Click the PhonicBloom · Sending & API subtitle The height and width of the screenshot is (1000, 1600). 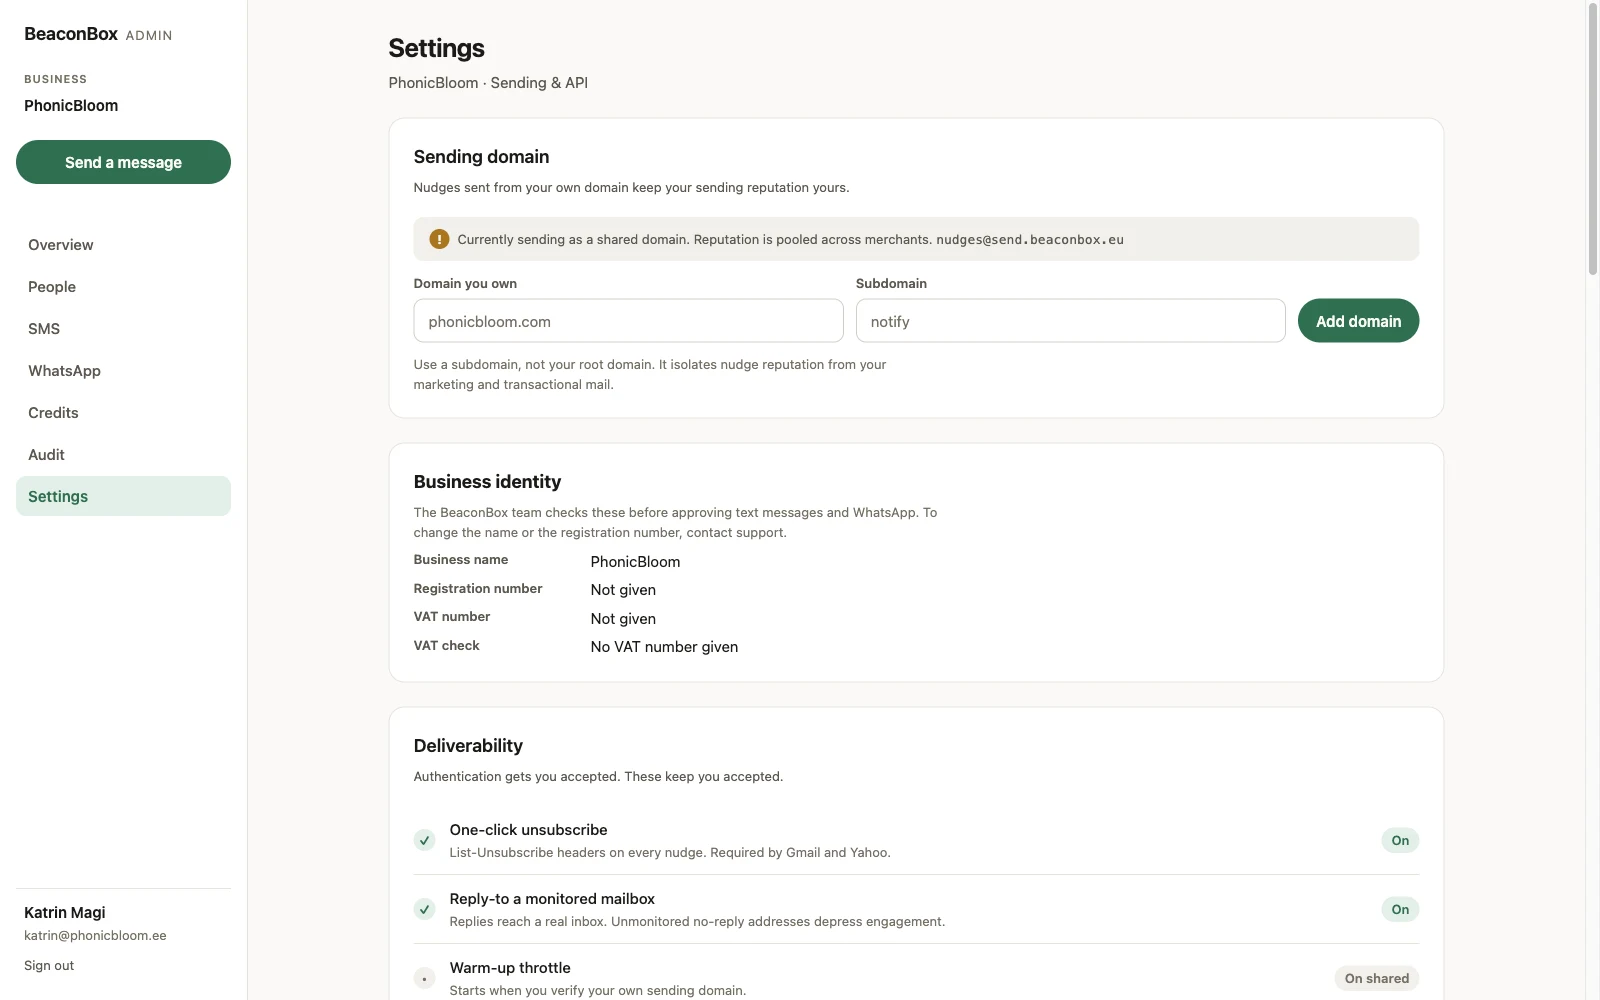tap(488, 83)
